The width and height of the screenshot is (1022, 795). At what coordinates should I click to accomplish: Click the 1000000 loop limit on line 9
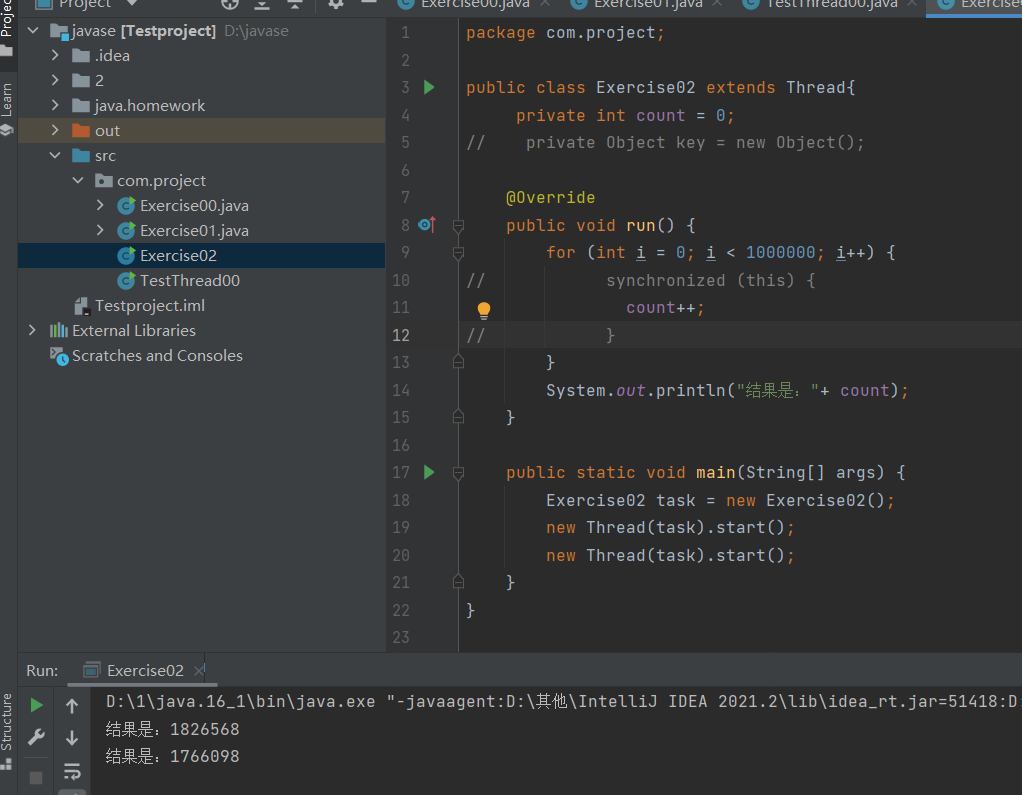(x=780, y=253)
